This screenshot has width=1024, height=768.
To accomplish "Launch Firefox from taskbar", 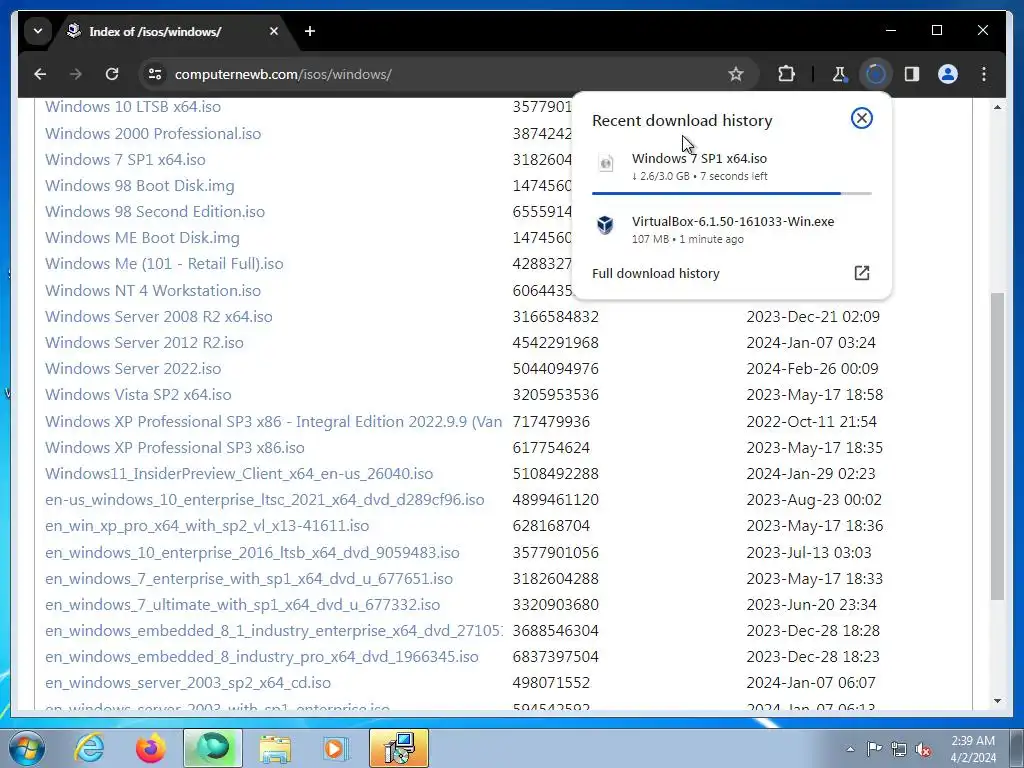I will pyautogui.click(x=151, y=748).
